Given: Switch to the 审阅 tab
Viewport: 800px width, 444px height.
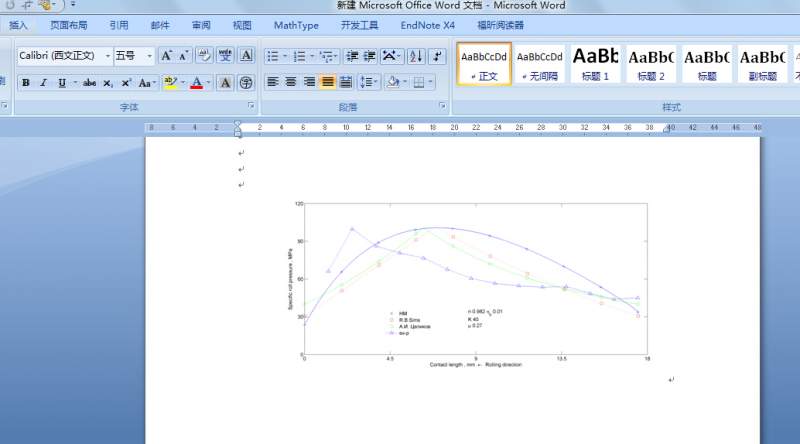Looking at the screenshot, I should [x=201, y=26].
